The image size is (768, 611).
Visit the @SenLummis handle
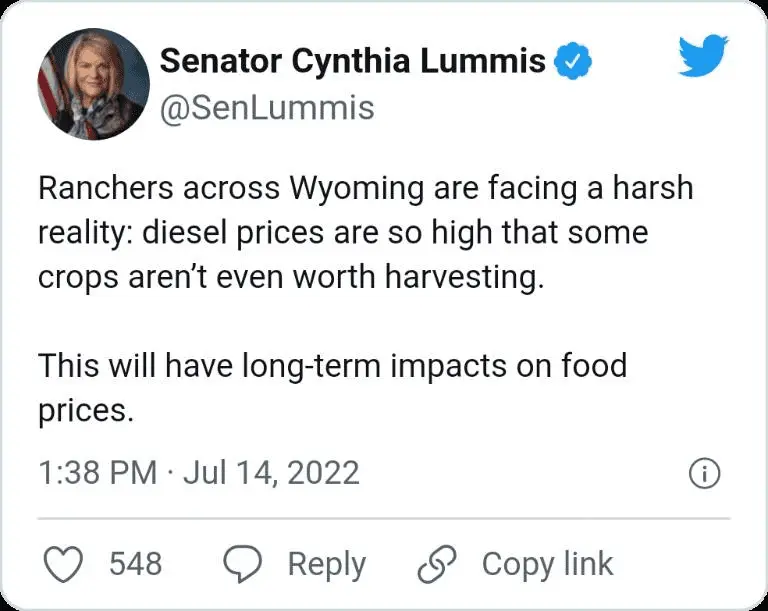tap(267, 107)
